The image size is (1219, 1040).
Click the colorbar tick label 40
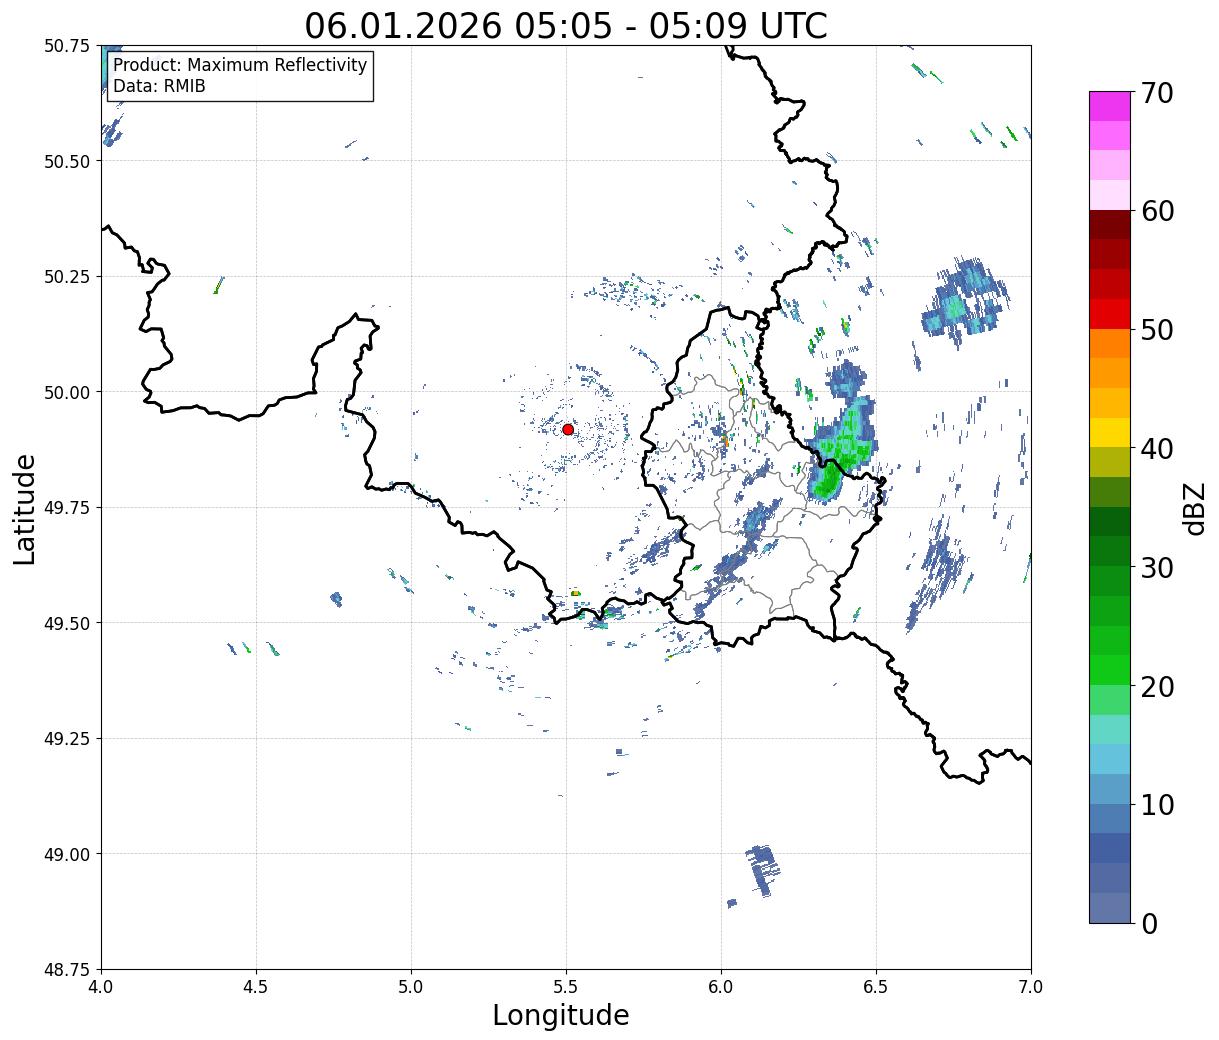1157,449
